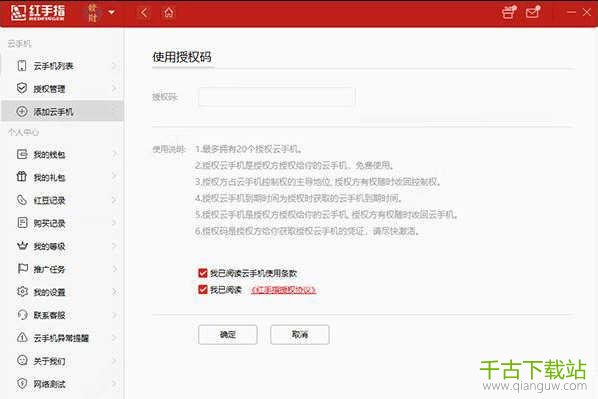598x399 pixels.
Task: Expand the 我的钱包 chevron
Action: point(114,154)
